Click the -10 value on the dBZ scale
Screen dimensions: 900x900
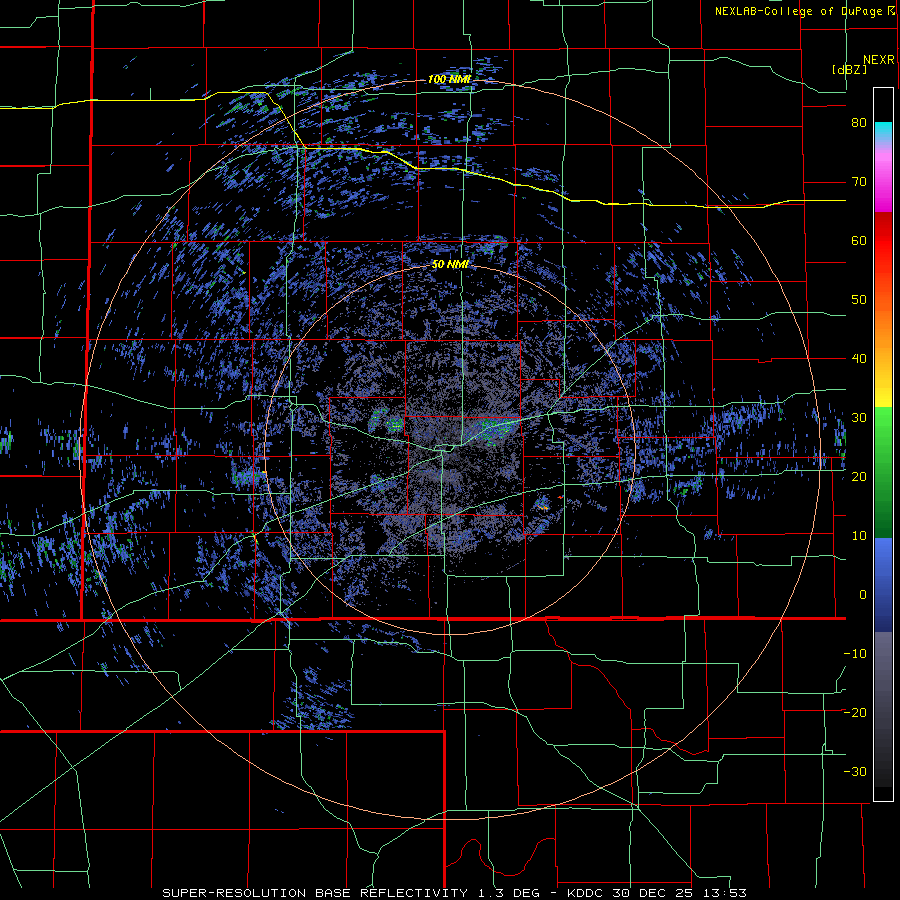[855, 653]
